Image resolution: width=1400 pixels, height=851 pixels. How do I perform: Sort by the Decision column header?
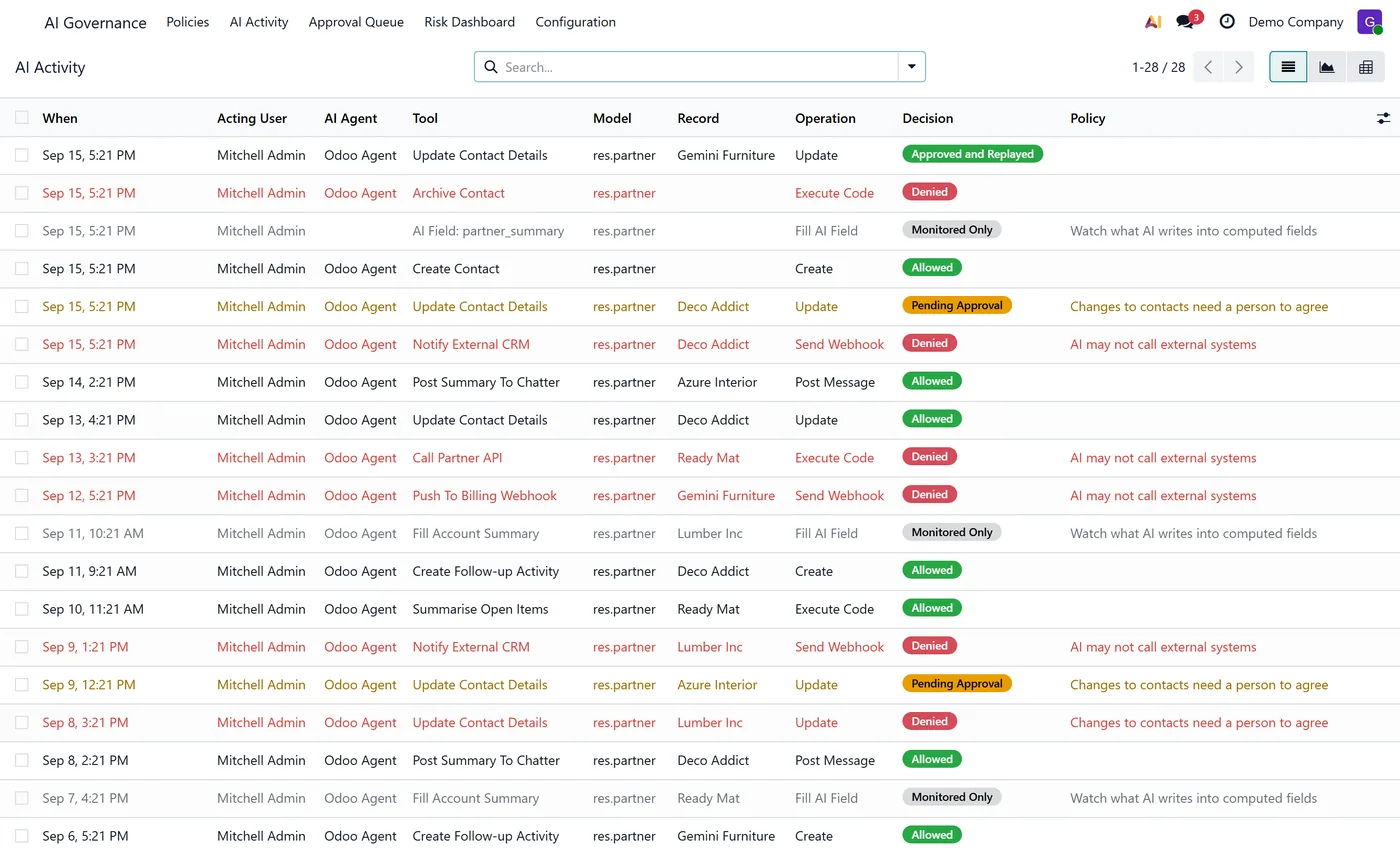(x=928, y=118)
